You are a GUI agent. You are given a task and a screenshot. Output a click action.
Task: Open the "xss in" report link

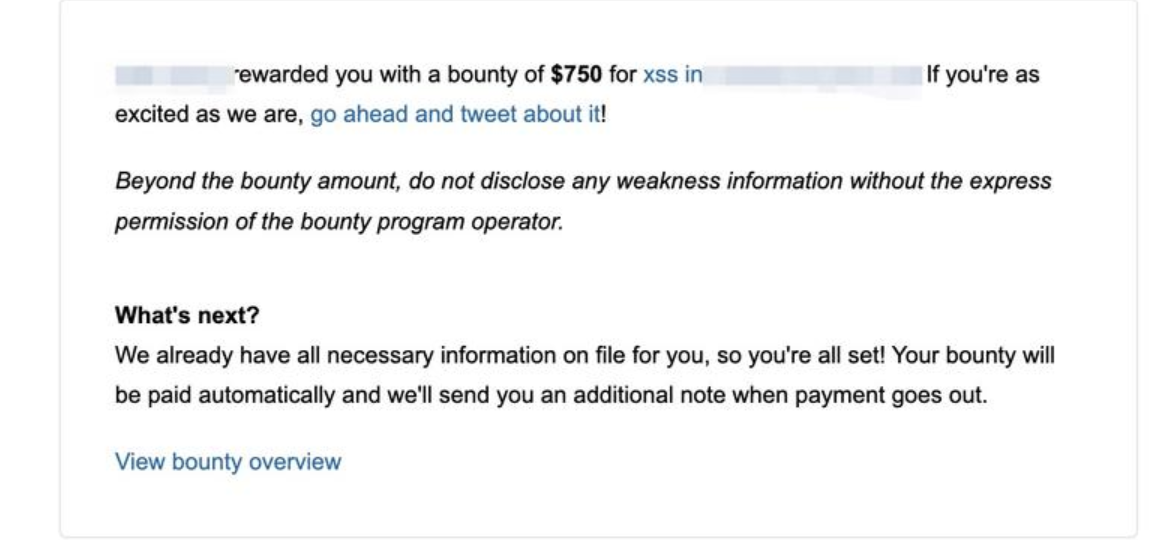coord(672,75)
